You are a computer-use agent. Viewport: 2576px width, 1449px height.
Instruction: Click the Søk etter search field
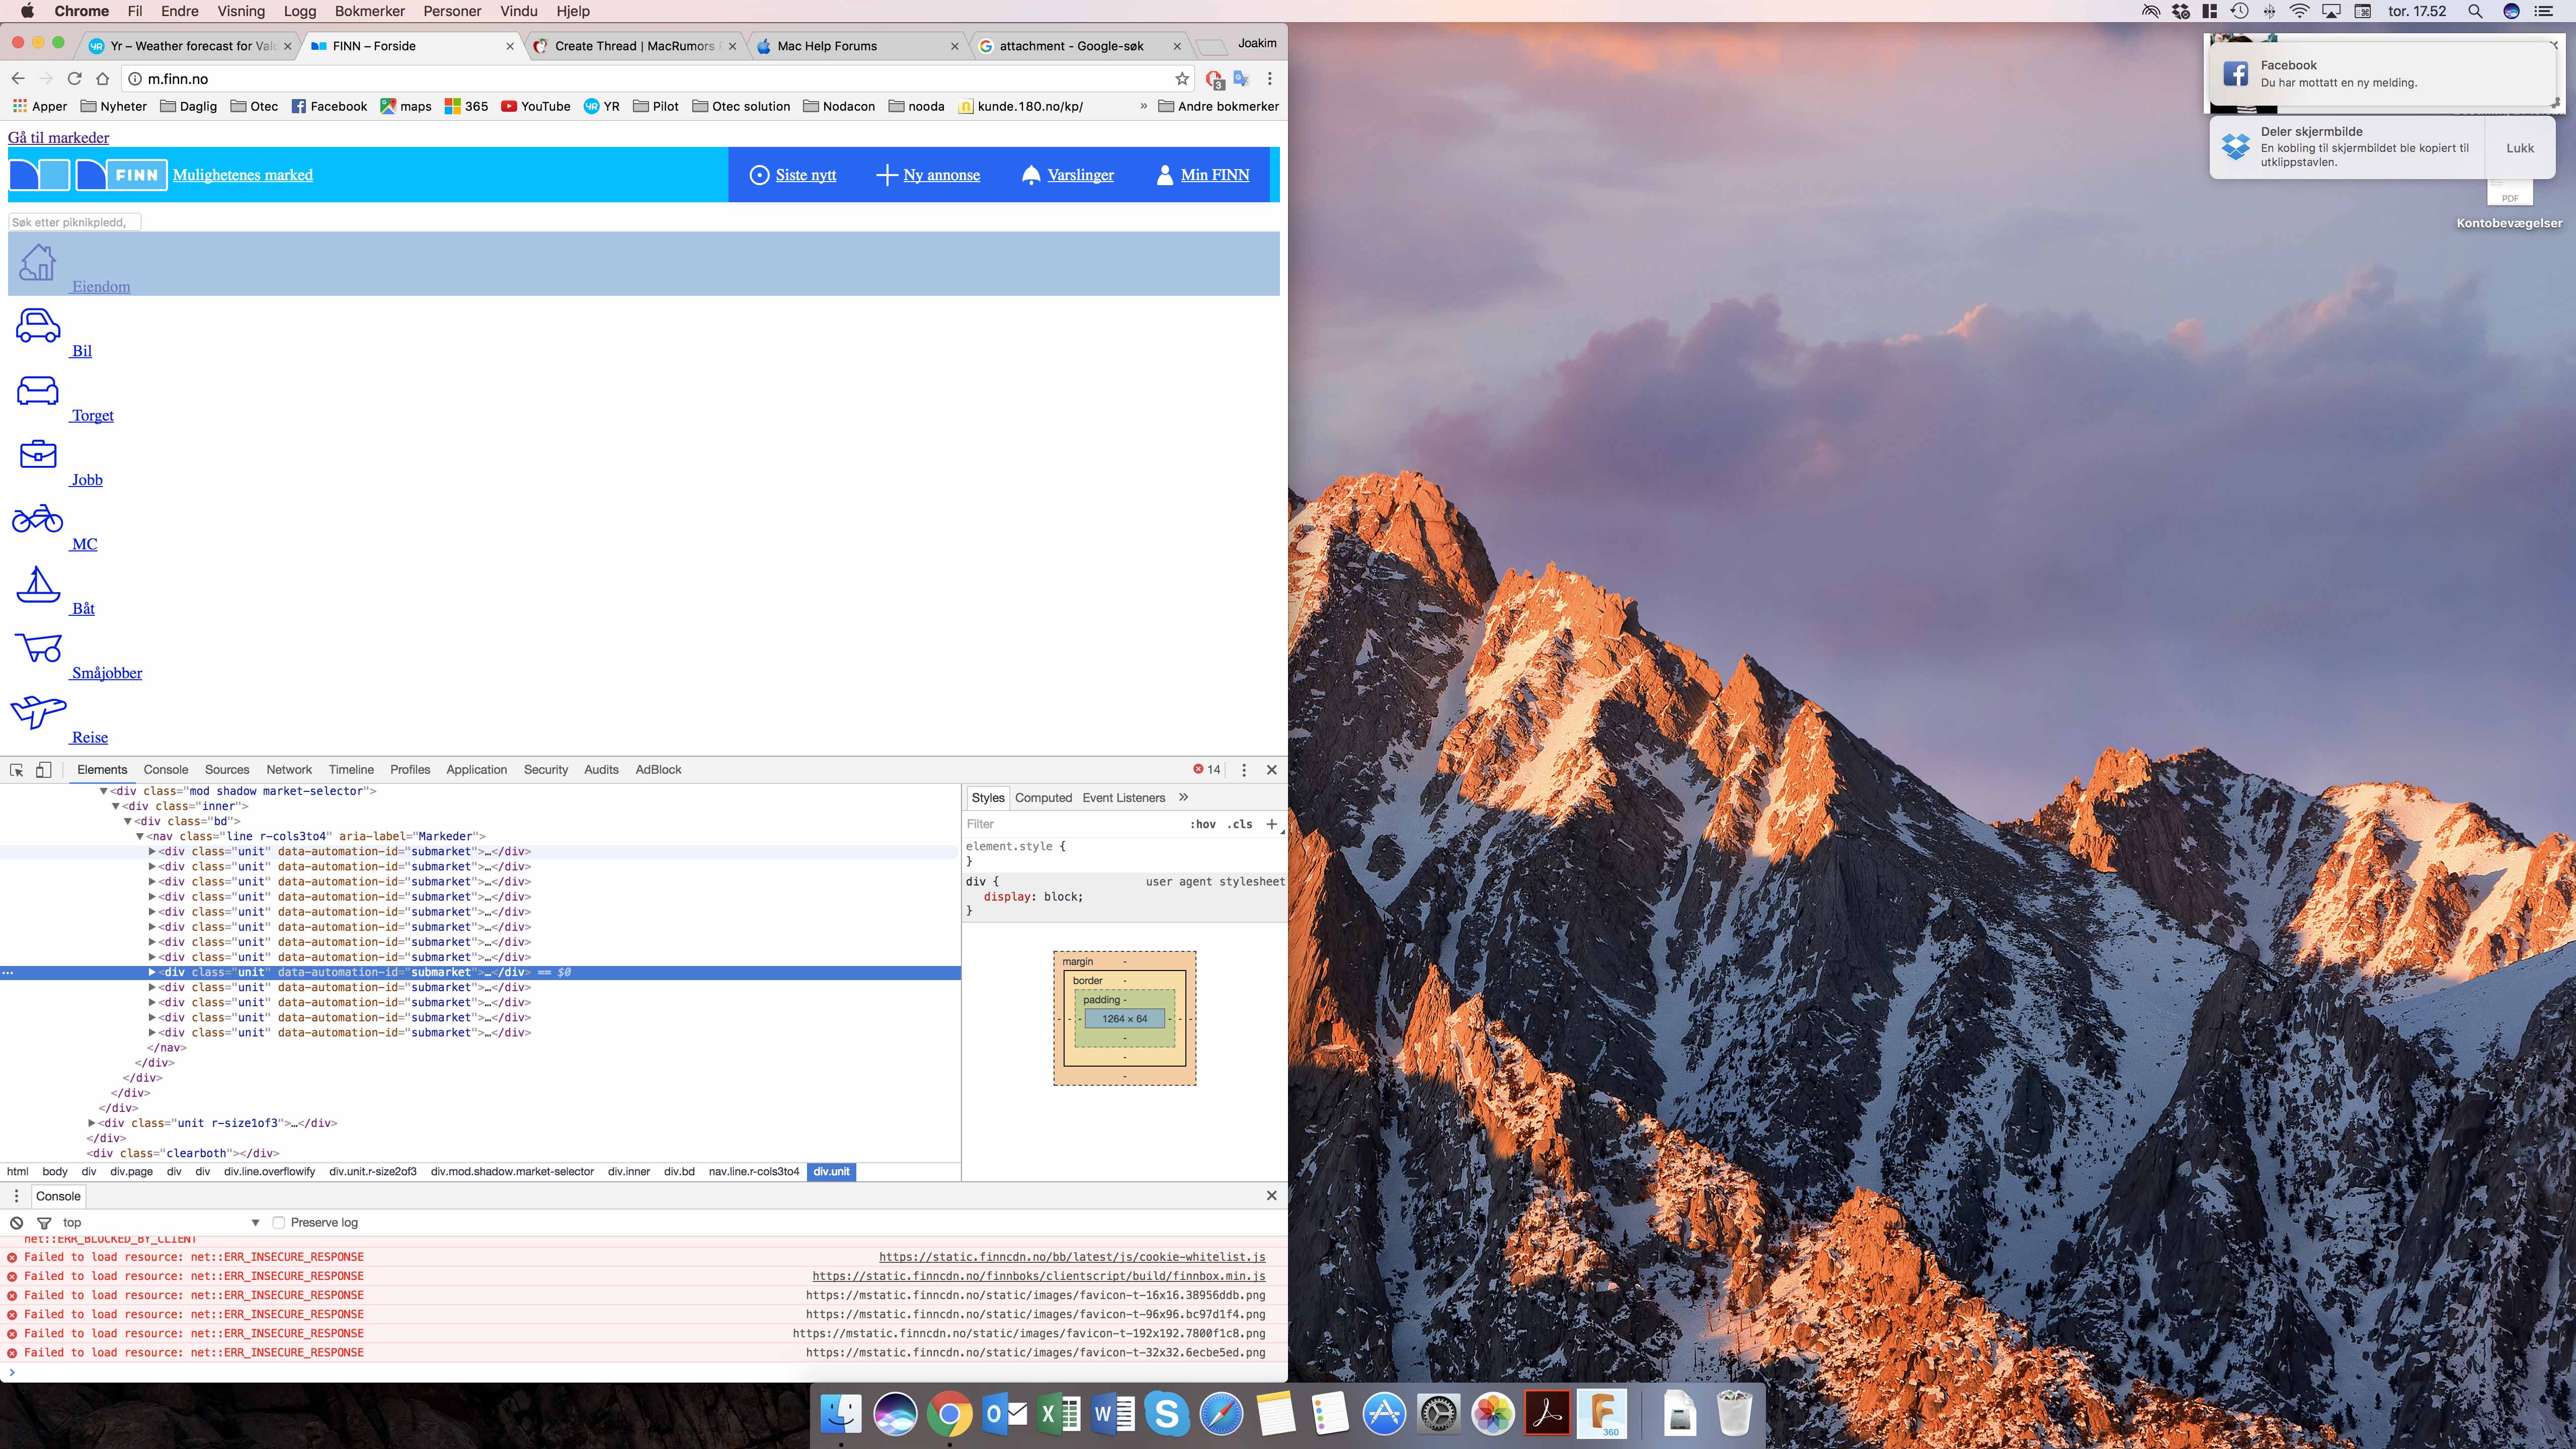pyautogui.click(x=74, y=222)
